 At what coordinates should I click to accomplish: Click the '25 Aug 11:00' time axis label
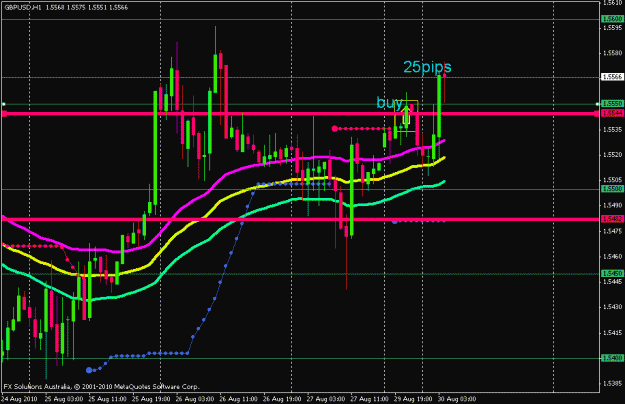point(108,399)
